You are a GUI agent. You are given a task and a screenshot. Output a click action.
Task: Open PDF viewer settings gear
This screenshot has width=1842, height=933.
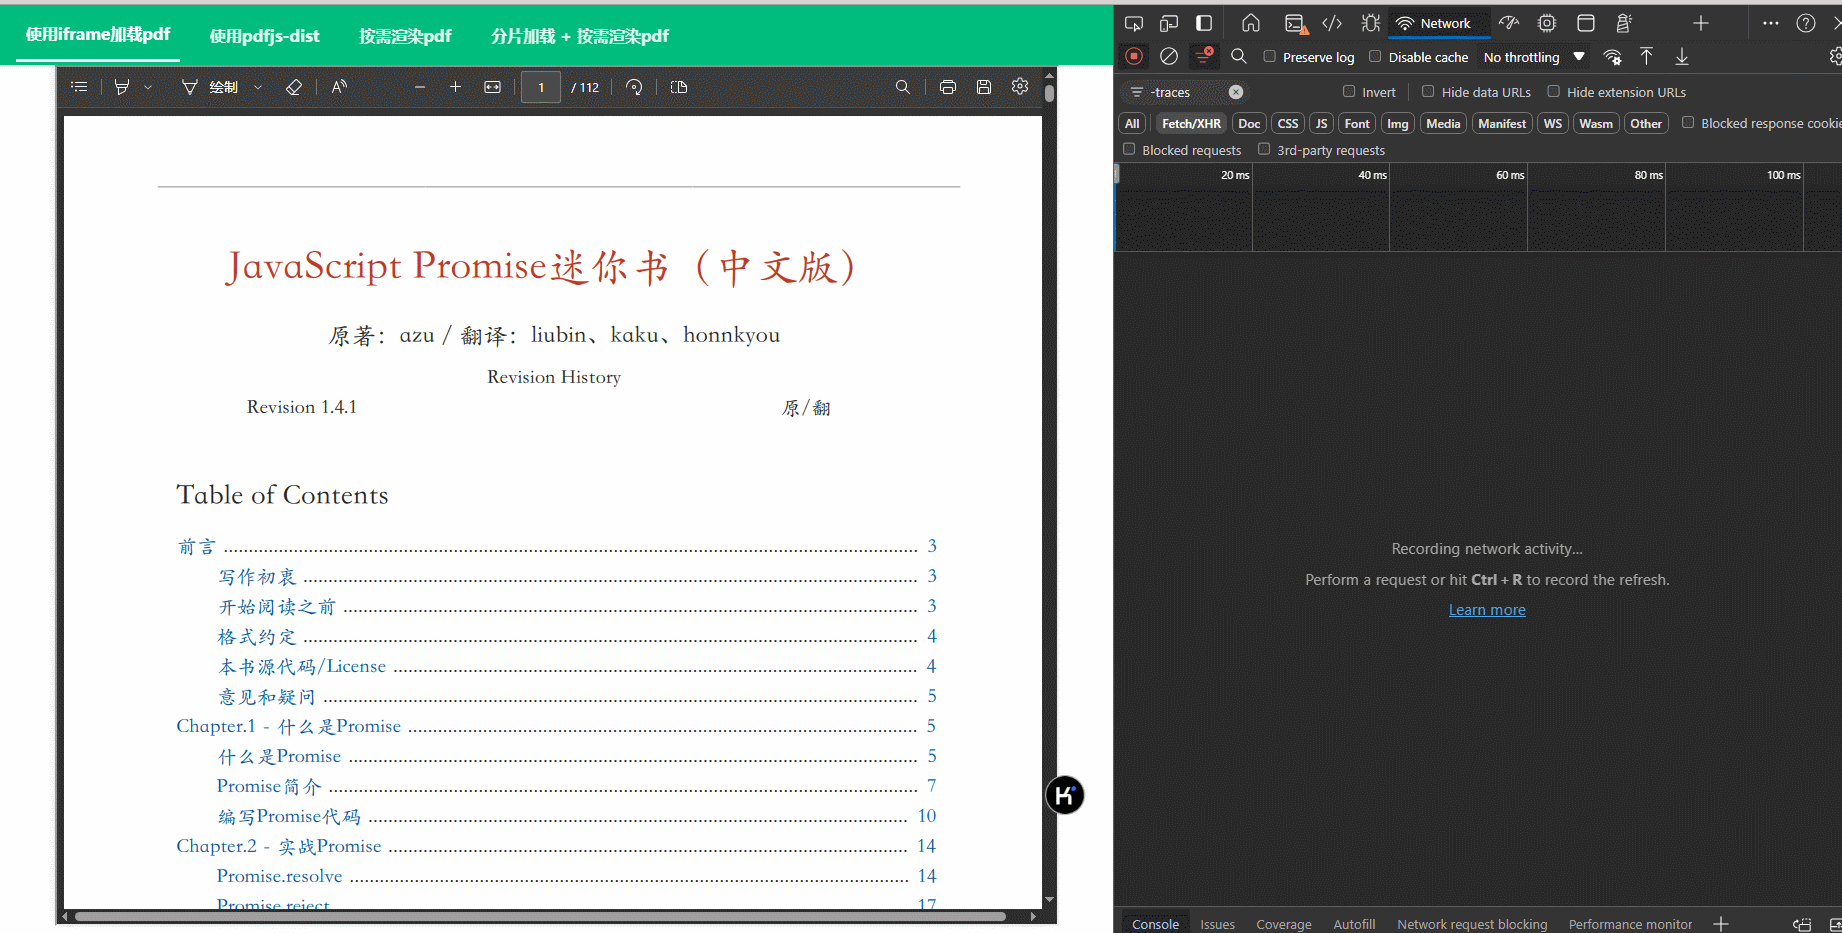pos(1020,87)
